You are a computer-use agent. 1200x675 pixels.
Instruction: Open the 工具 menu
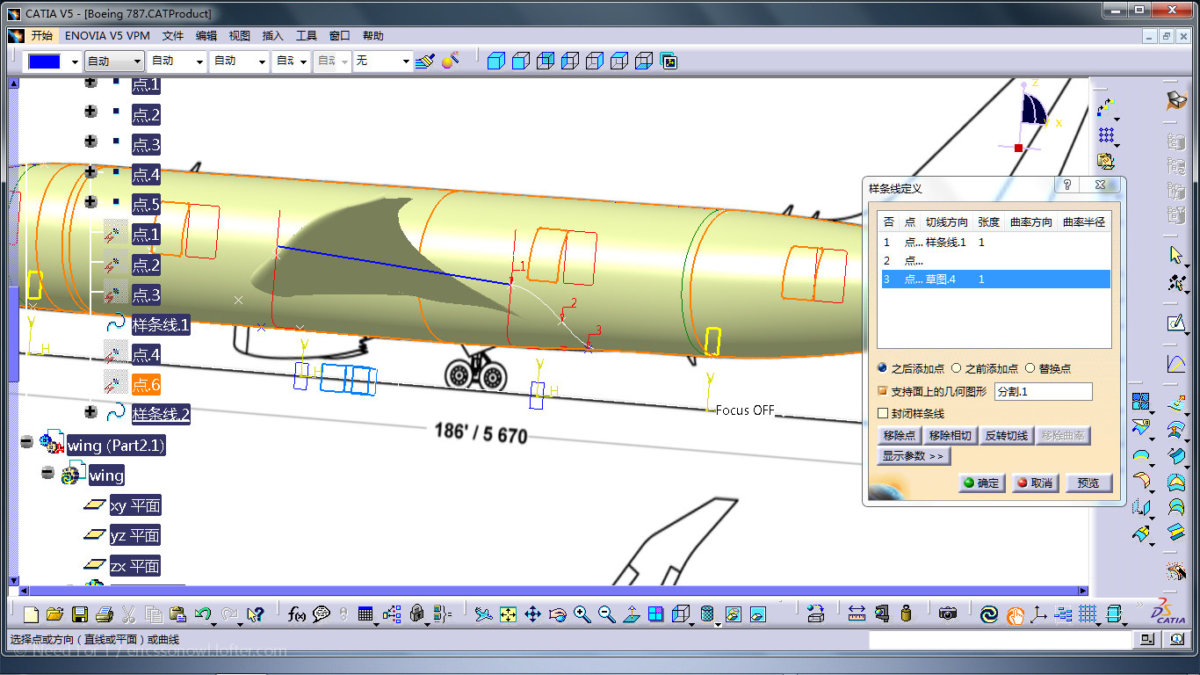(306, 35)
